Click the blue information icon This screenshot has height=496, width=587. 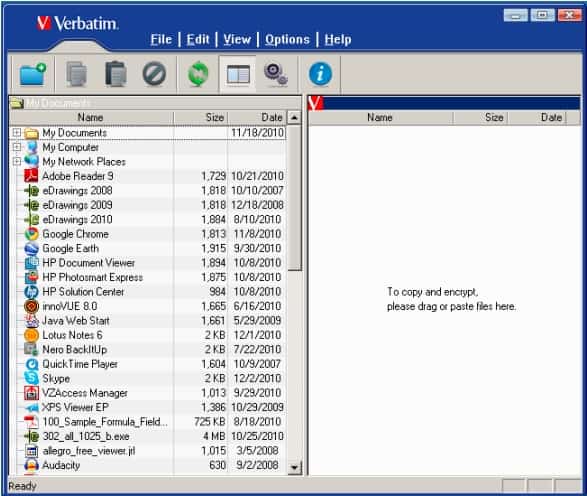[x=320, y=74]
